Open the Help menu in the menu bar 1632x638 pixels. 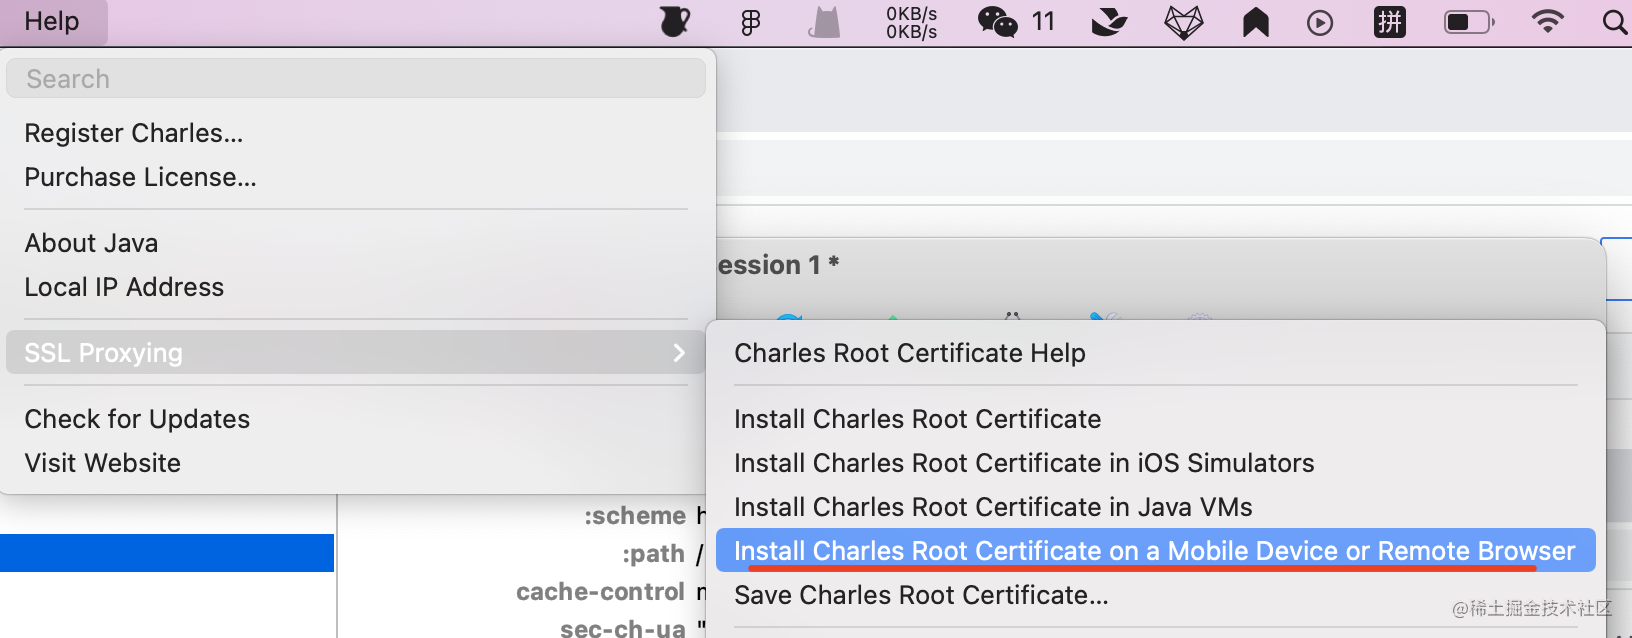point(52,22)
